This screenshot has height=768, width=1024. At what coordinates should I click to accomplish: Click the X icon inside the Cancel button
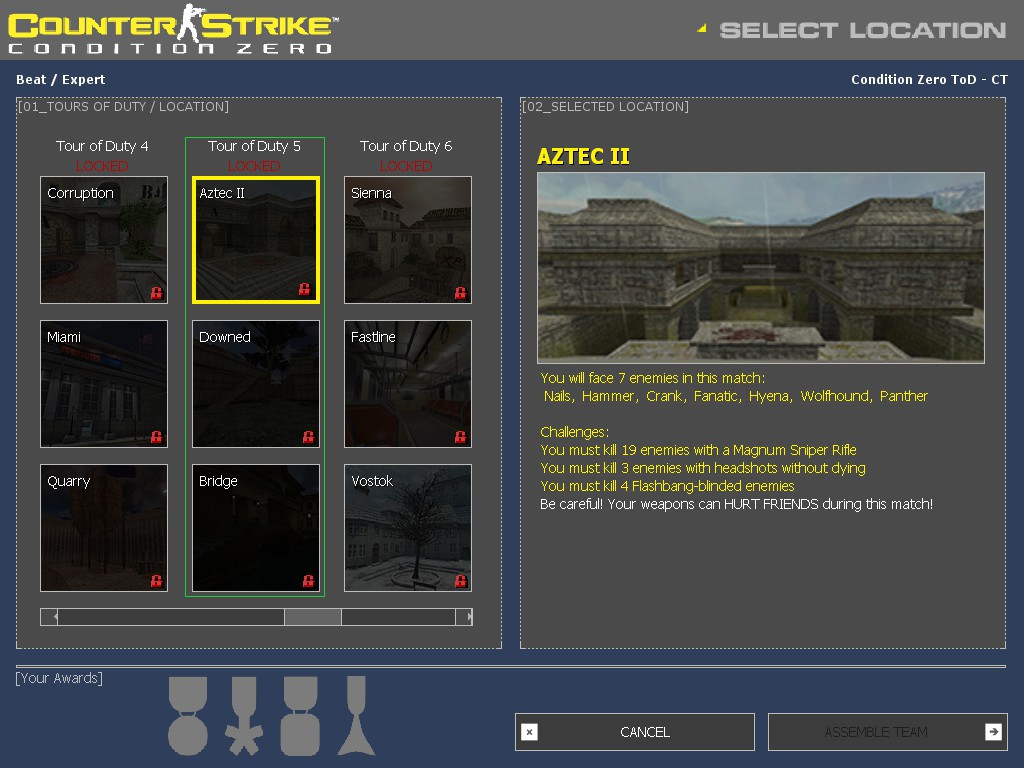pyautogui.click(x=530, y=732)
